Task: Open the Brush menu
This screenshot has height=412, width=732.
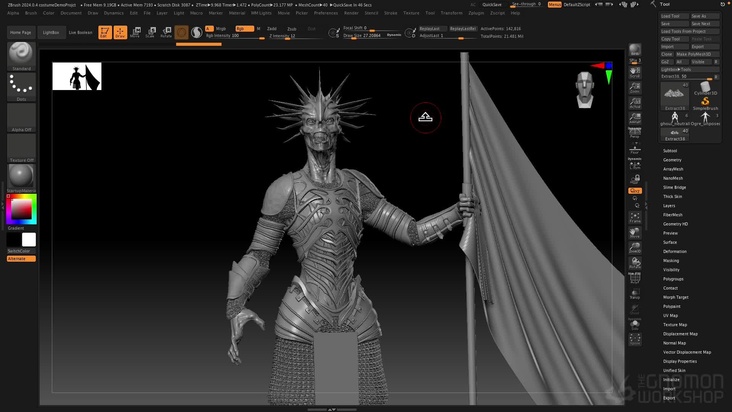Action: (x=31, y=13)
